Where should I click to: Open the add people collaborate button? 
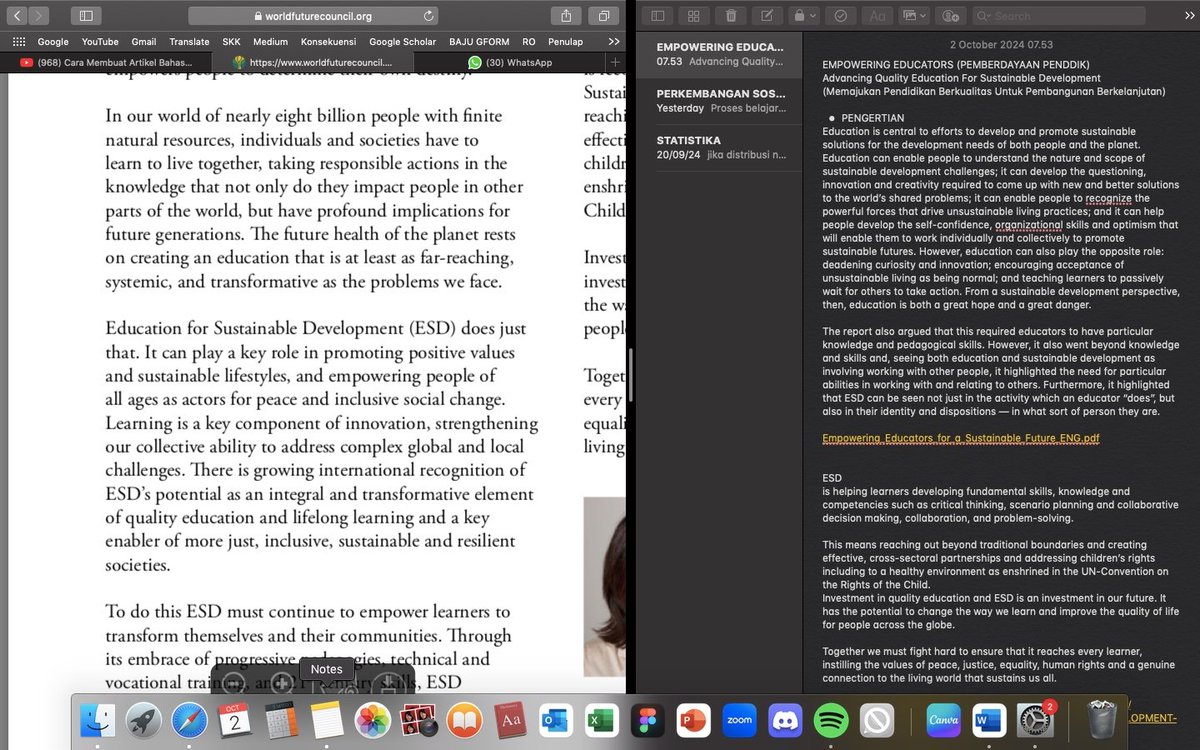click(x=951, y=16)
